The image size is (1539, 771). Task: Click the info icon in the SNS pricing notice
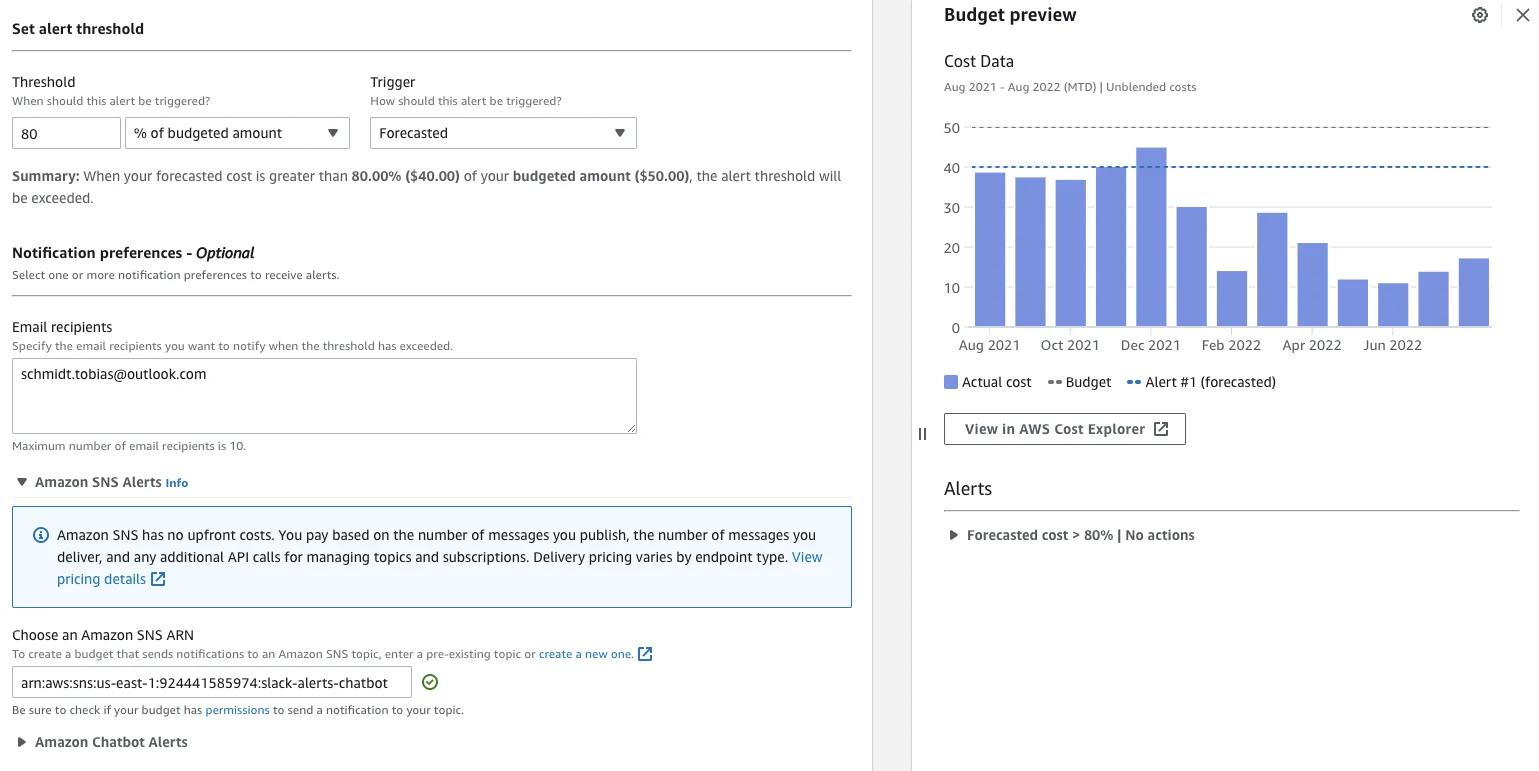point(39,534)
